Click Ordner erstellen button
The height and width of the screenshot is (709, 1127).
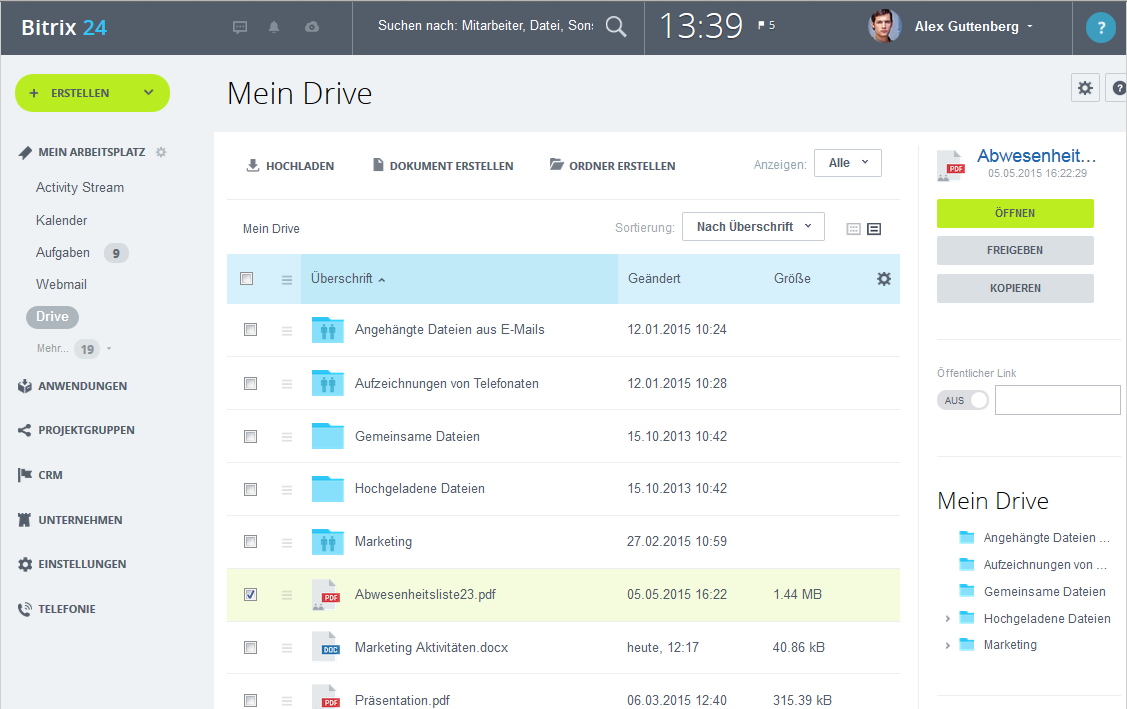612,165
